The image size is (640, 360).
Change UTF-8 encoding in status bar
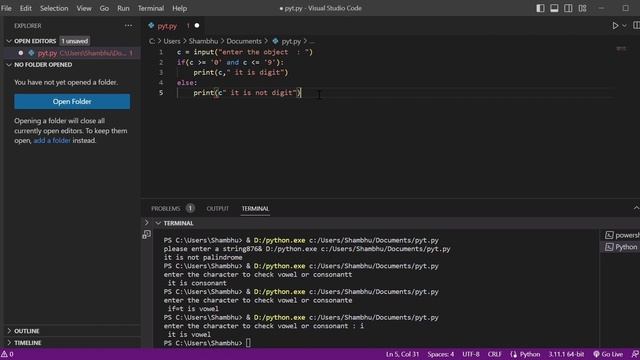click(471, 354)
